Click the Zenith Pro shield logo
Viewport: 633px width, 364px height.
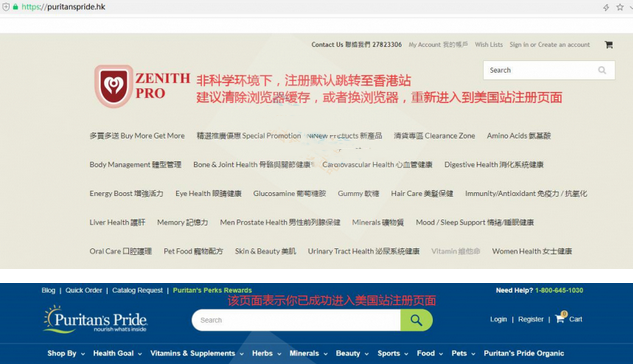114,86
